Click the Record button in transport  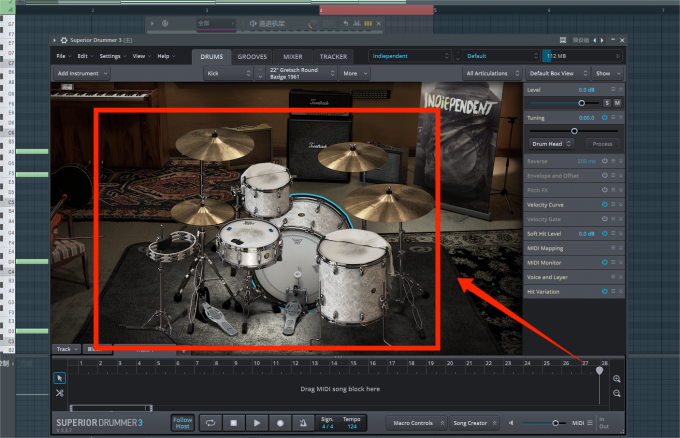coord(280,423)
